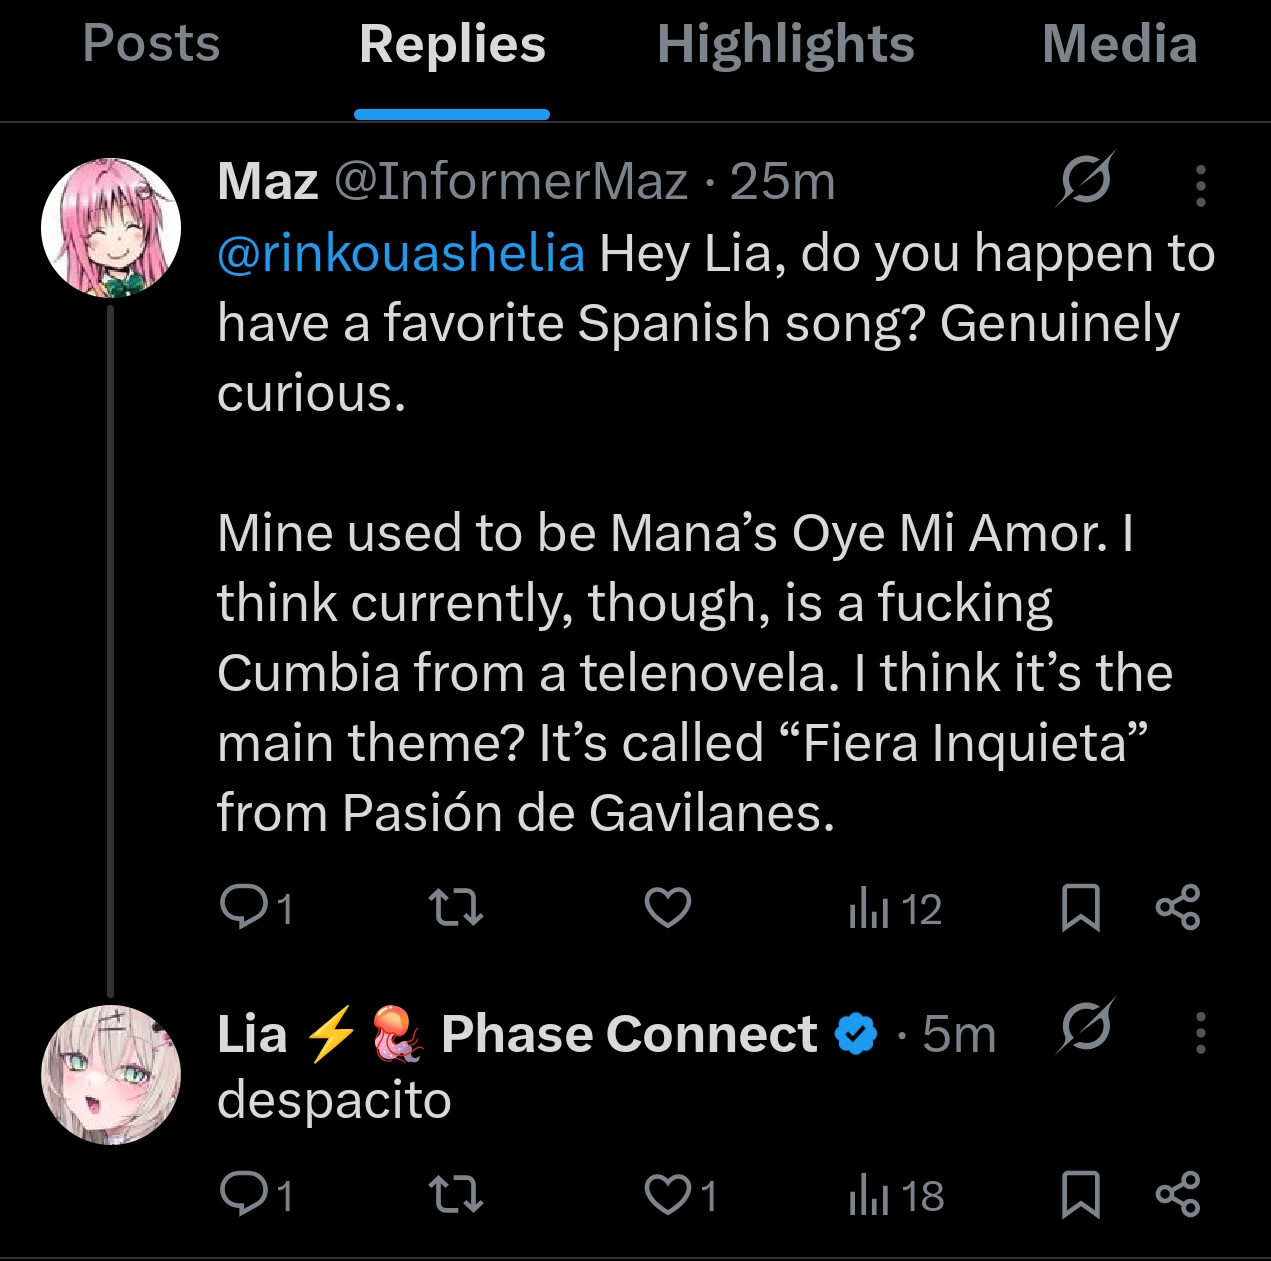Share Maz's post
The height and width of the screenshot is (1261, 1271).
(1178, 908)
